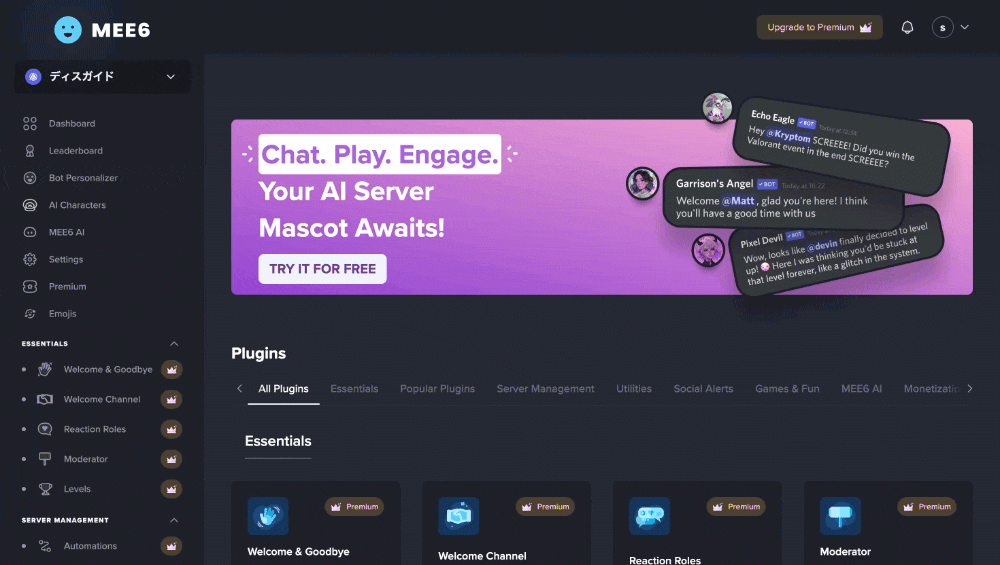
Task: Click the Welcome & Goodbye plugin card icon
Action: (x=268, y=516)
